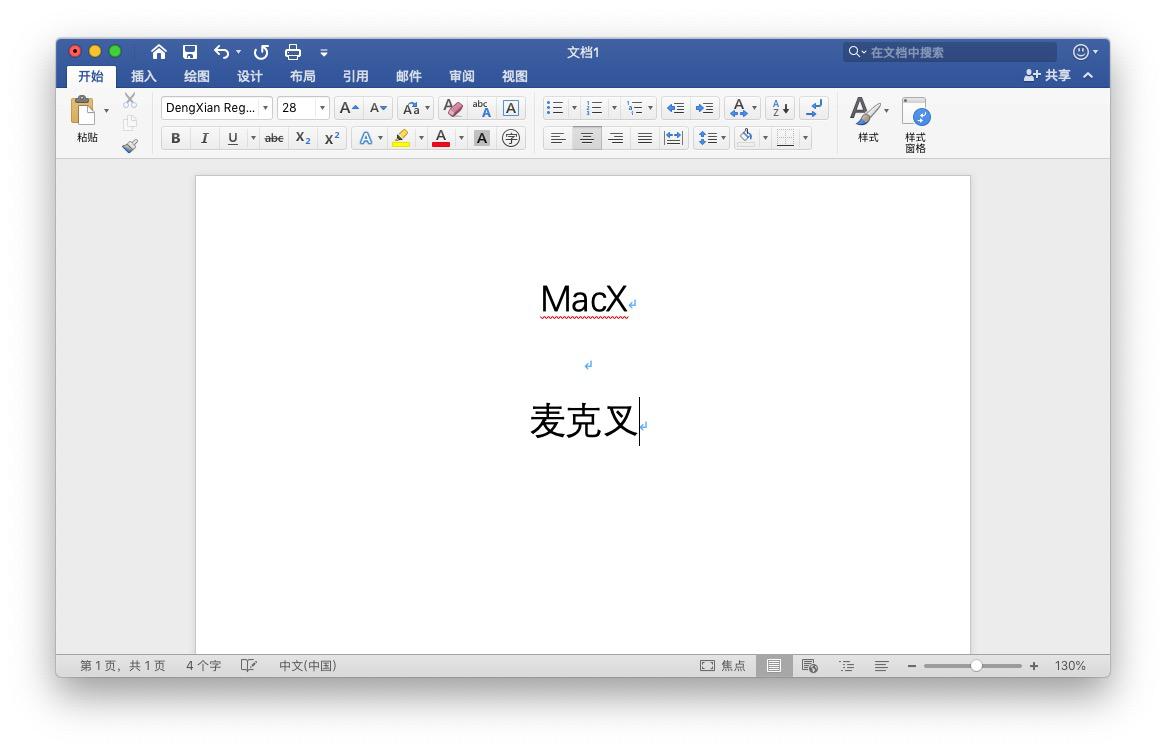This screenshot has height=751, width=1166.
Task: Enable left text alignment
Action: (x=557, y=138)
